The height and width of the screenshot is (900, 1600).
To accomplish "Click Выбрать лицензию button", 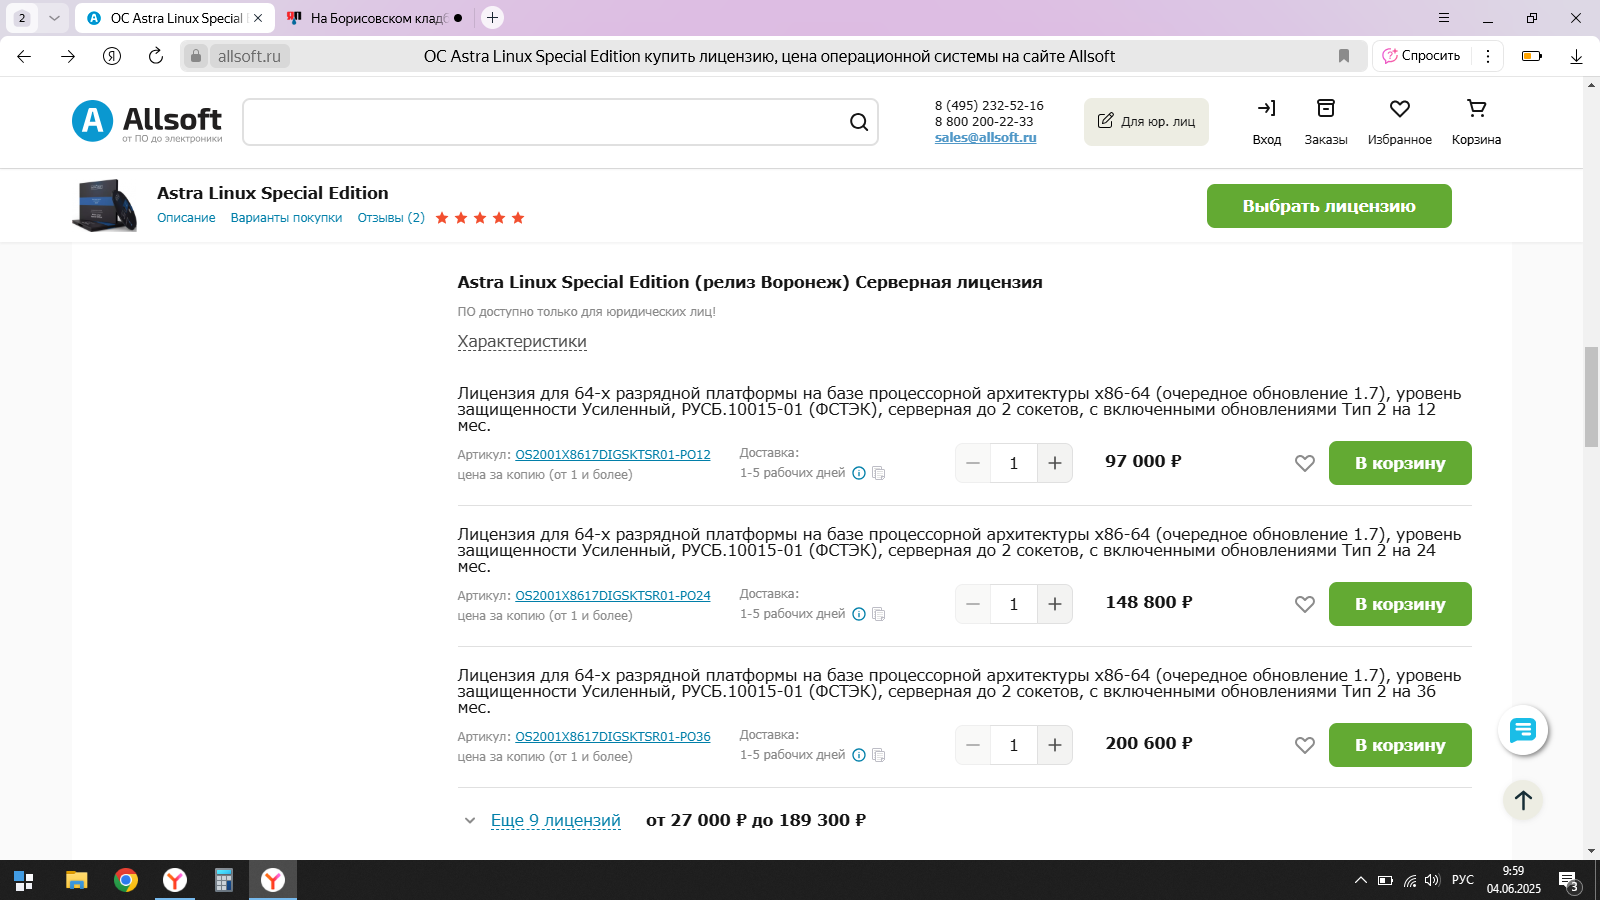I will [1329, 206].
